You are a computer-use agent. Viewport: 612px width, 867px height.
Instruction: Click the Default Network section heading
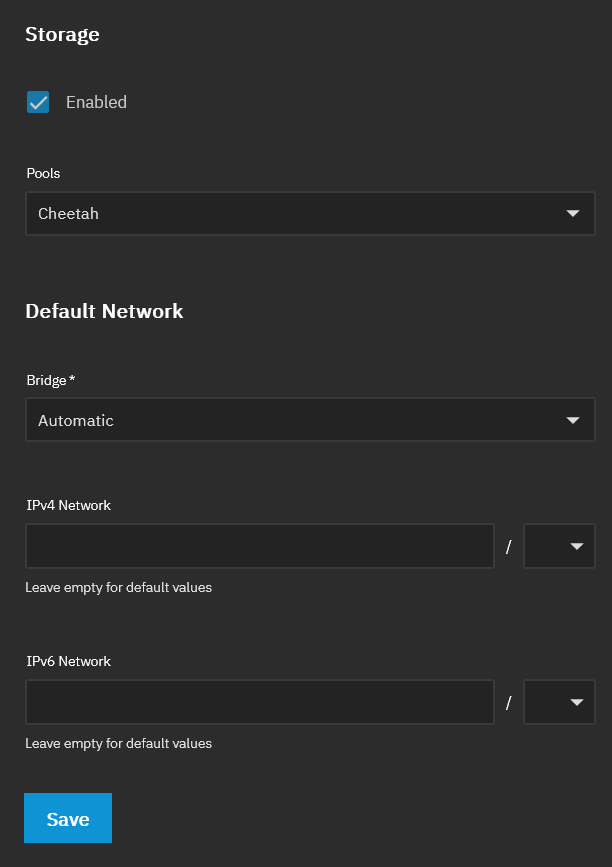(104, 311)
